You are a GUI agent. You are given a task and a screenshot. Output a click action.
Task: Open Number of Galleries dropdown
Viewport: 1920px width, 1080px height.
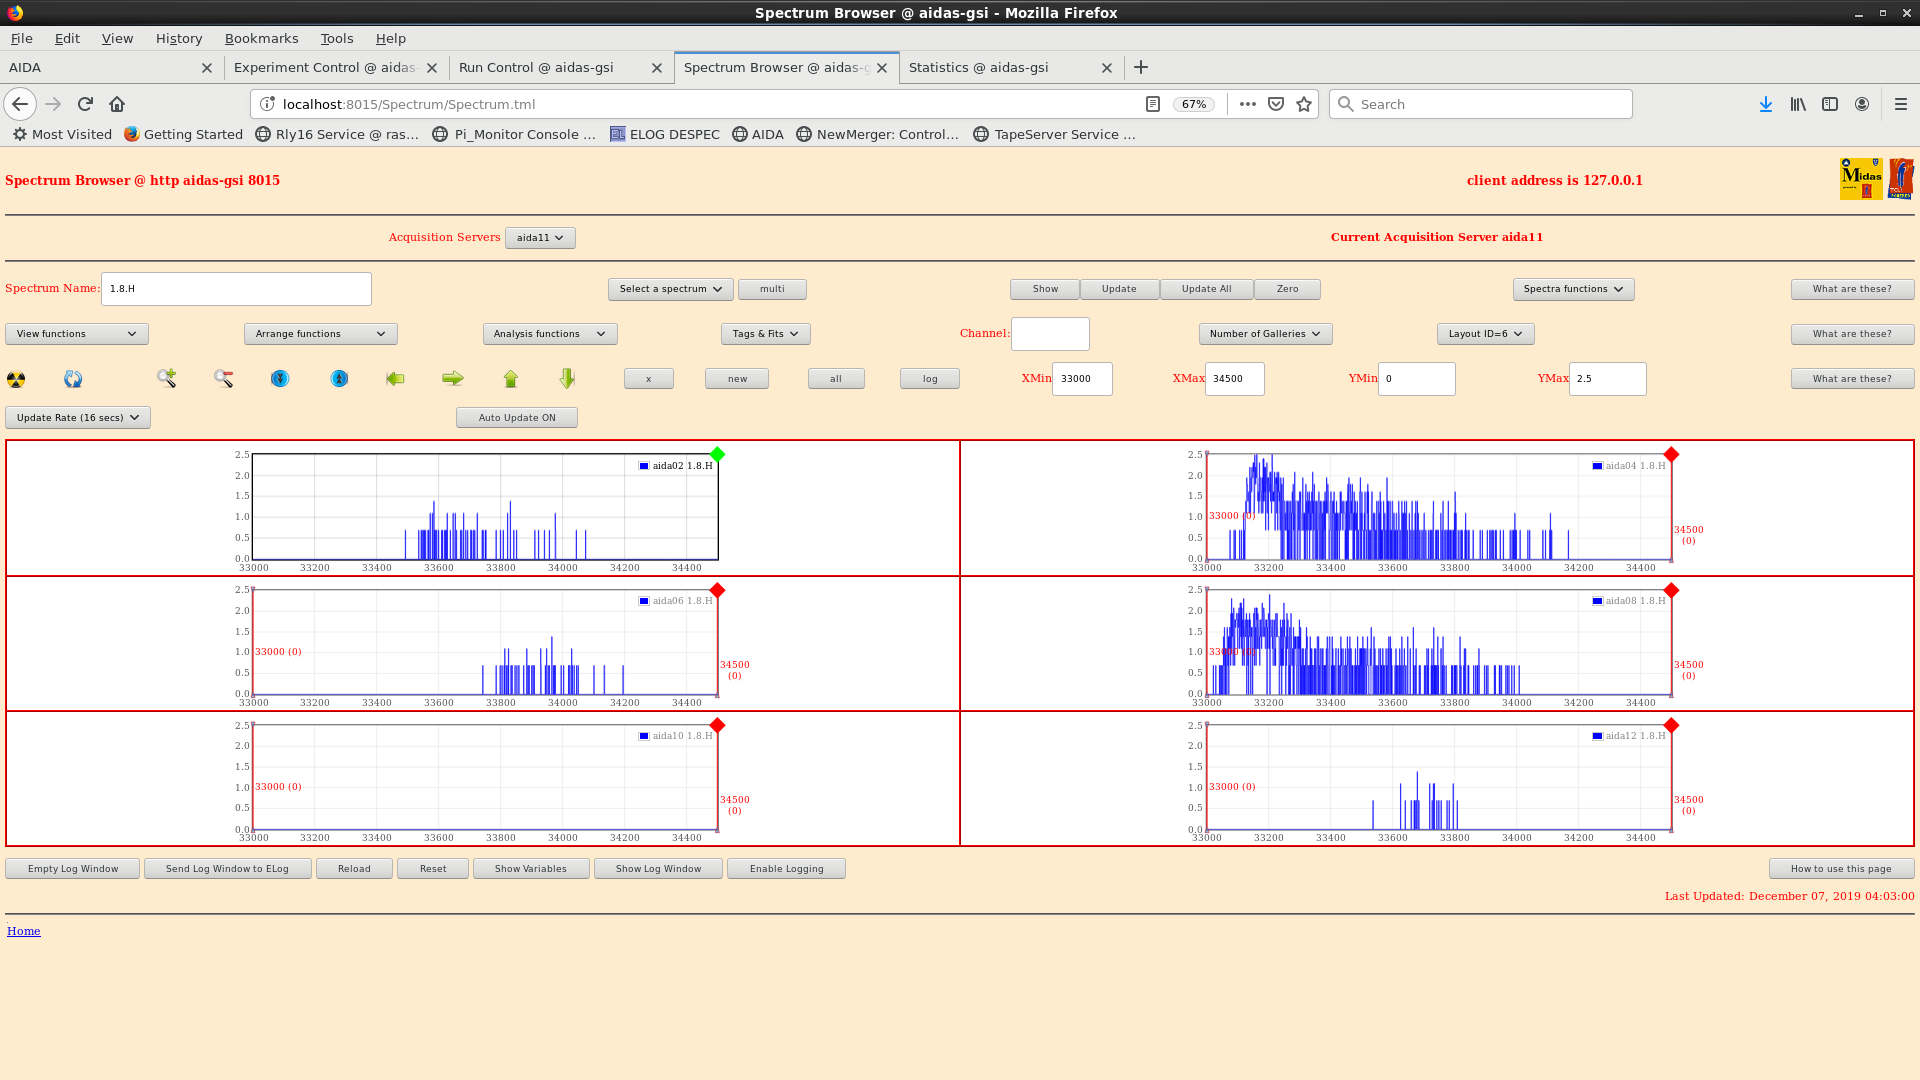coord(1266,334)
